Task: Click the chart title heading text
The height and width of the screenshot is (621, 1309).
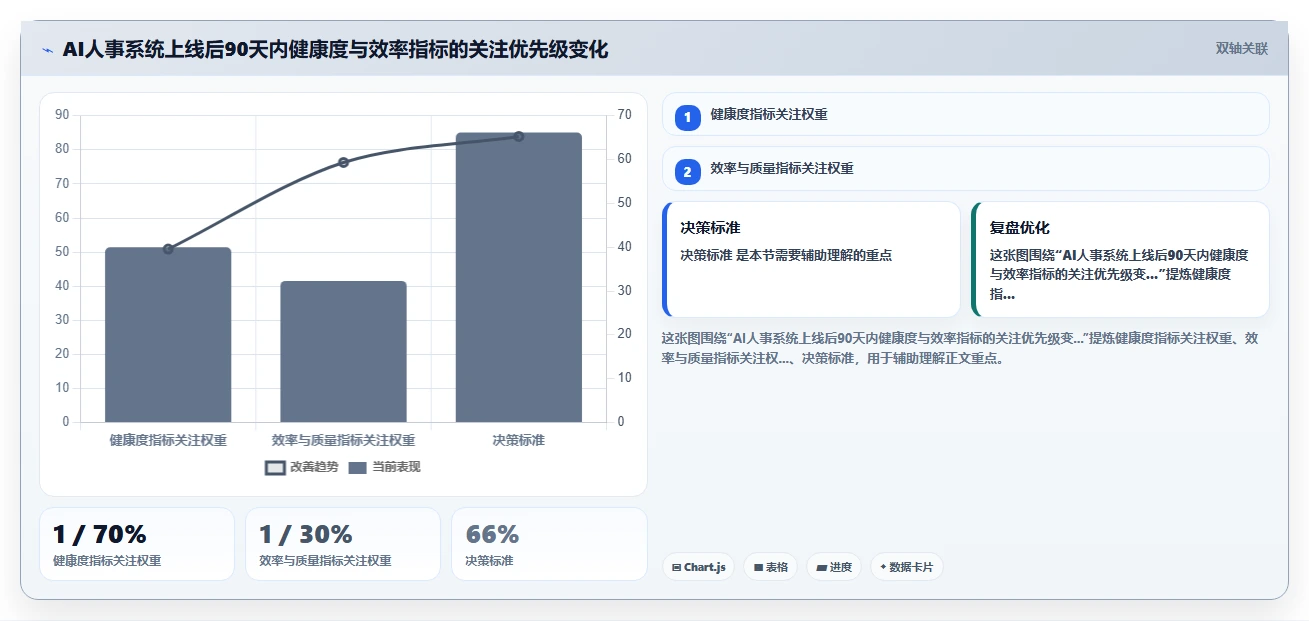Action: pyautogui.click(x=335, y=49)
